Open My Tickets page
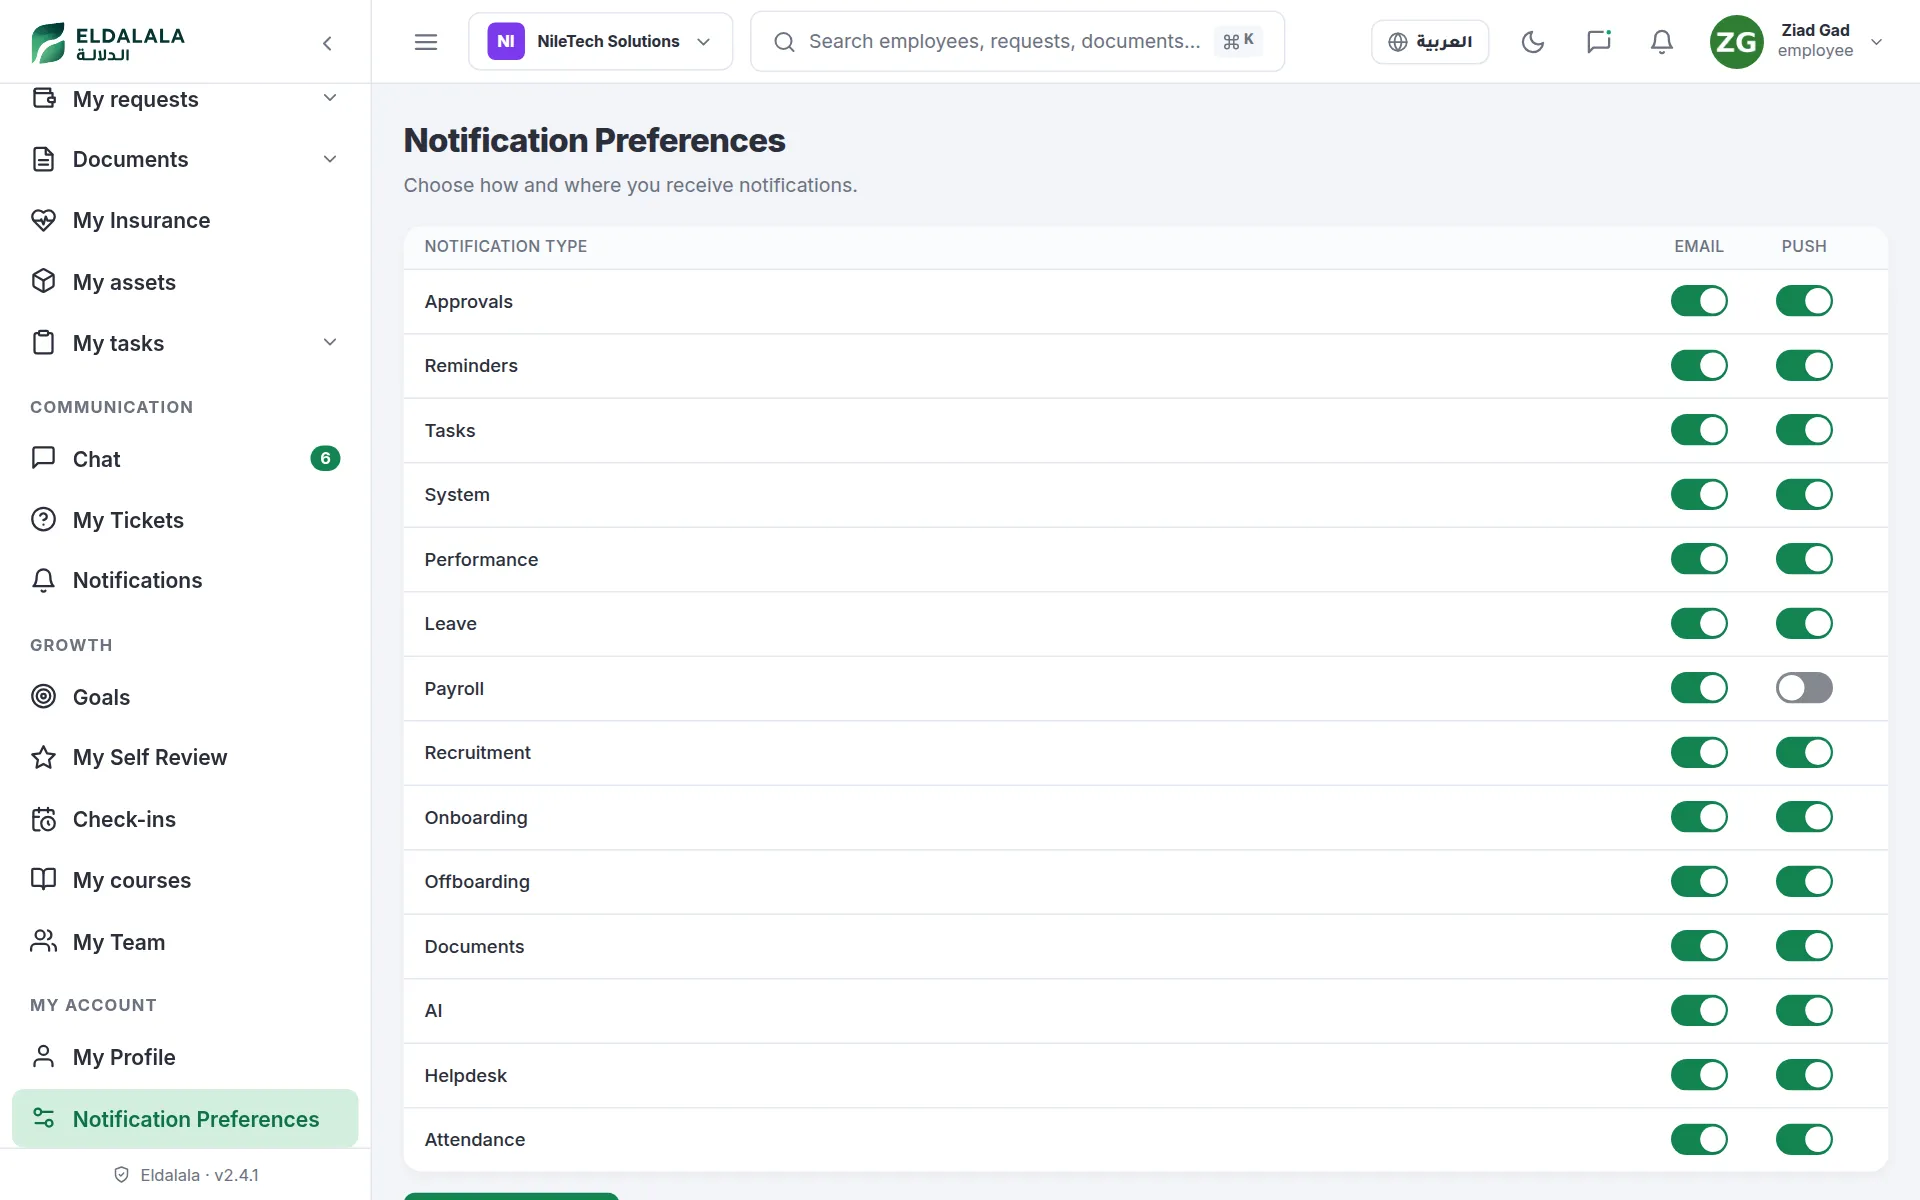 185,520
